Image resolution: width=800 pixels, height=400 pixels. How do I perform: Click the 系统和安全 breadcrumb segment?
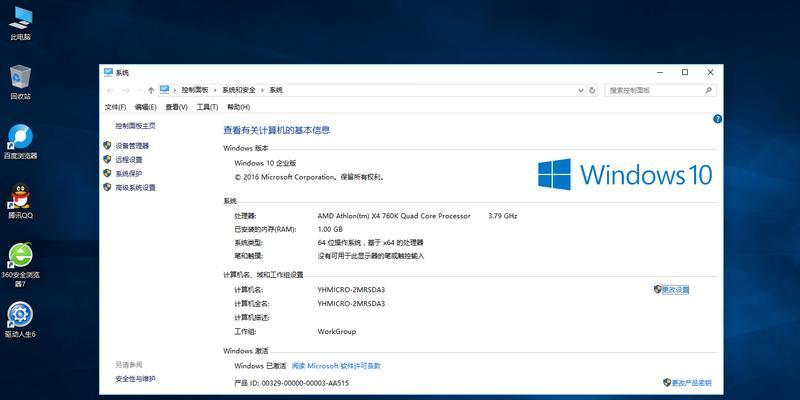coord(238,90)
